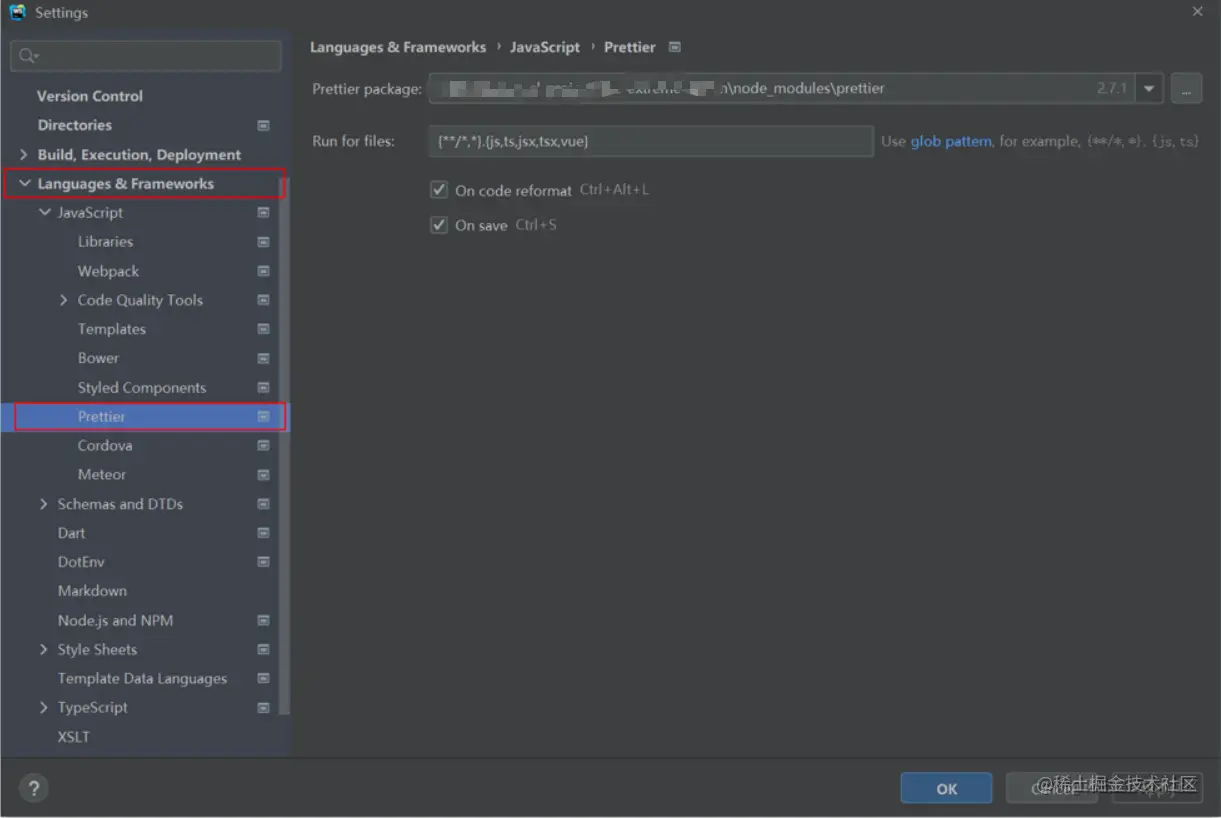The width and height of the screenshot is (1221, 818).
Task: Open the Webpack settings page
Action: (x=109, y=271)
